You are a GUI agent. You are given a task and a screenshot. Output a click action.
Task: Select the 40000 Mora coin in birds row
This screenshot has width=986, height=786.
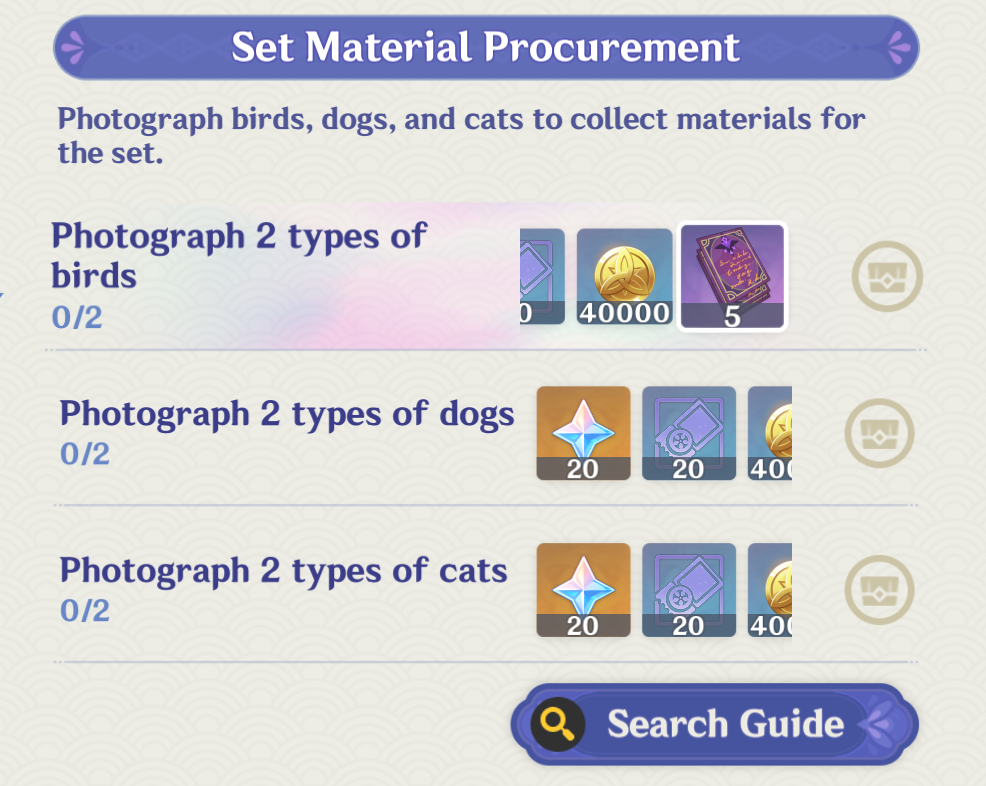point(624,276)
